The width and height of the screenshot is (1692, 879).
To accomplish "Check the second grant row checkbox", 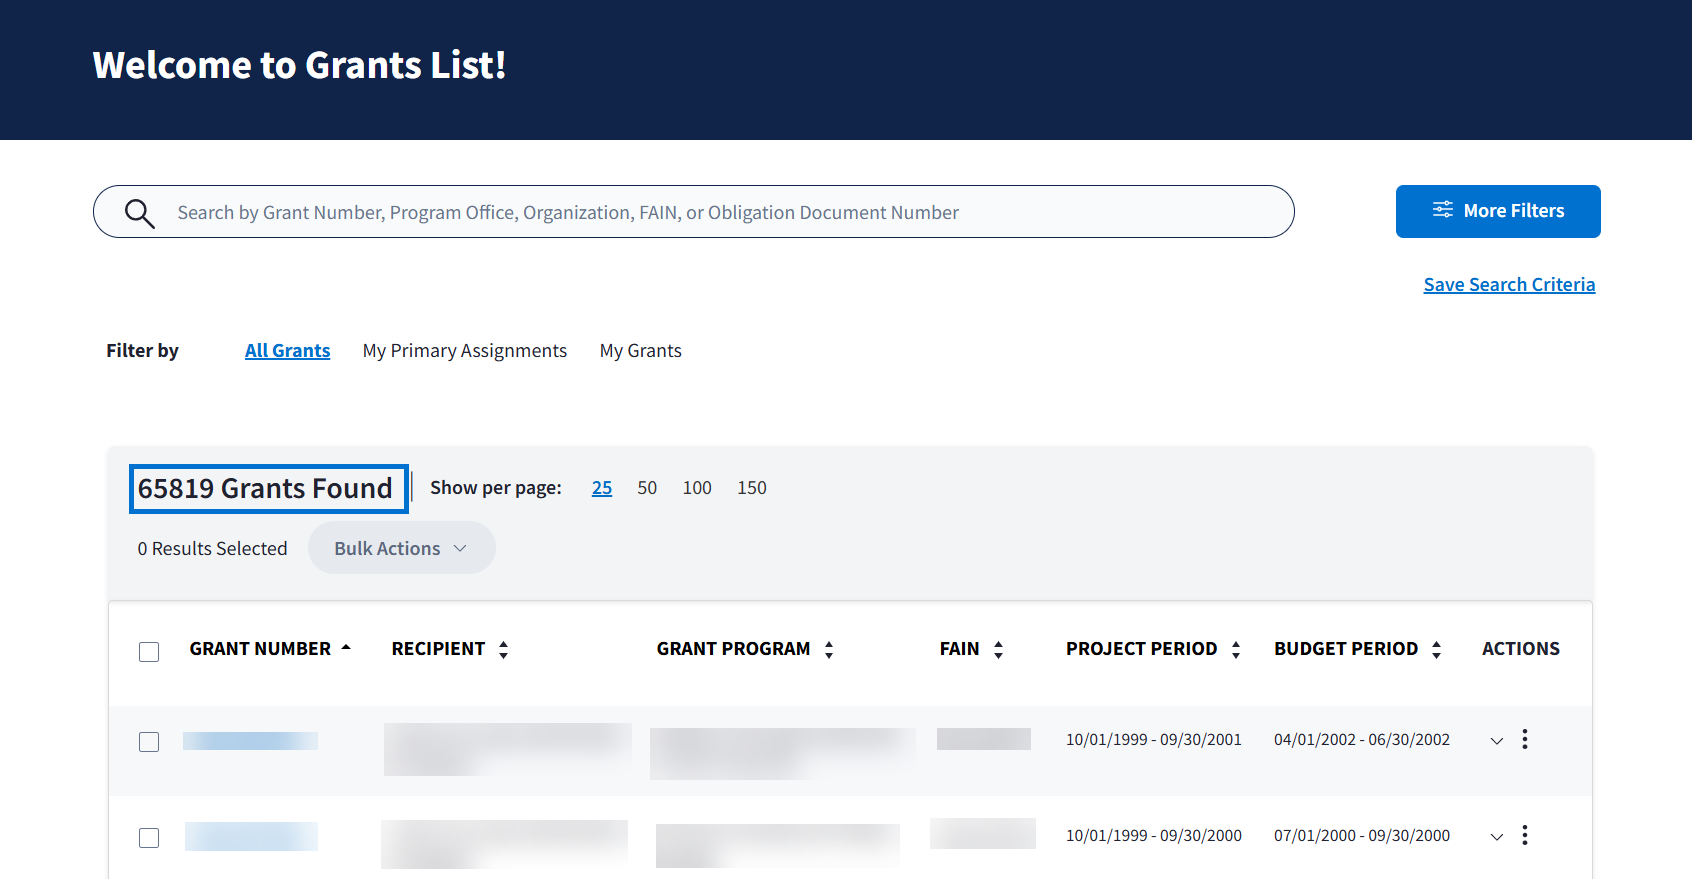I will [x=149, y=838].
